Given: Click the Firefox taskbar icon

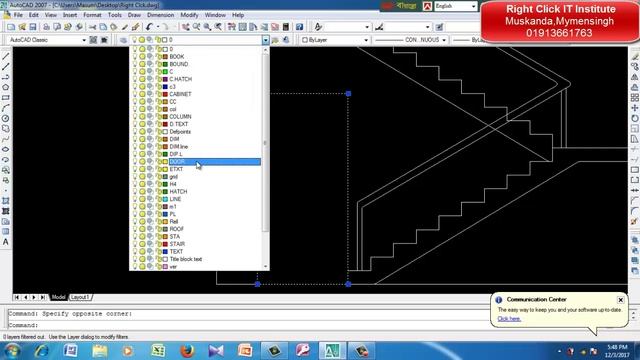Looking at the screenshot, I should pyautogui.click(x=187, y=351).
